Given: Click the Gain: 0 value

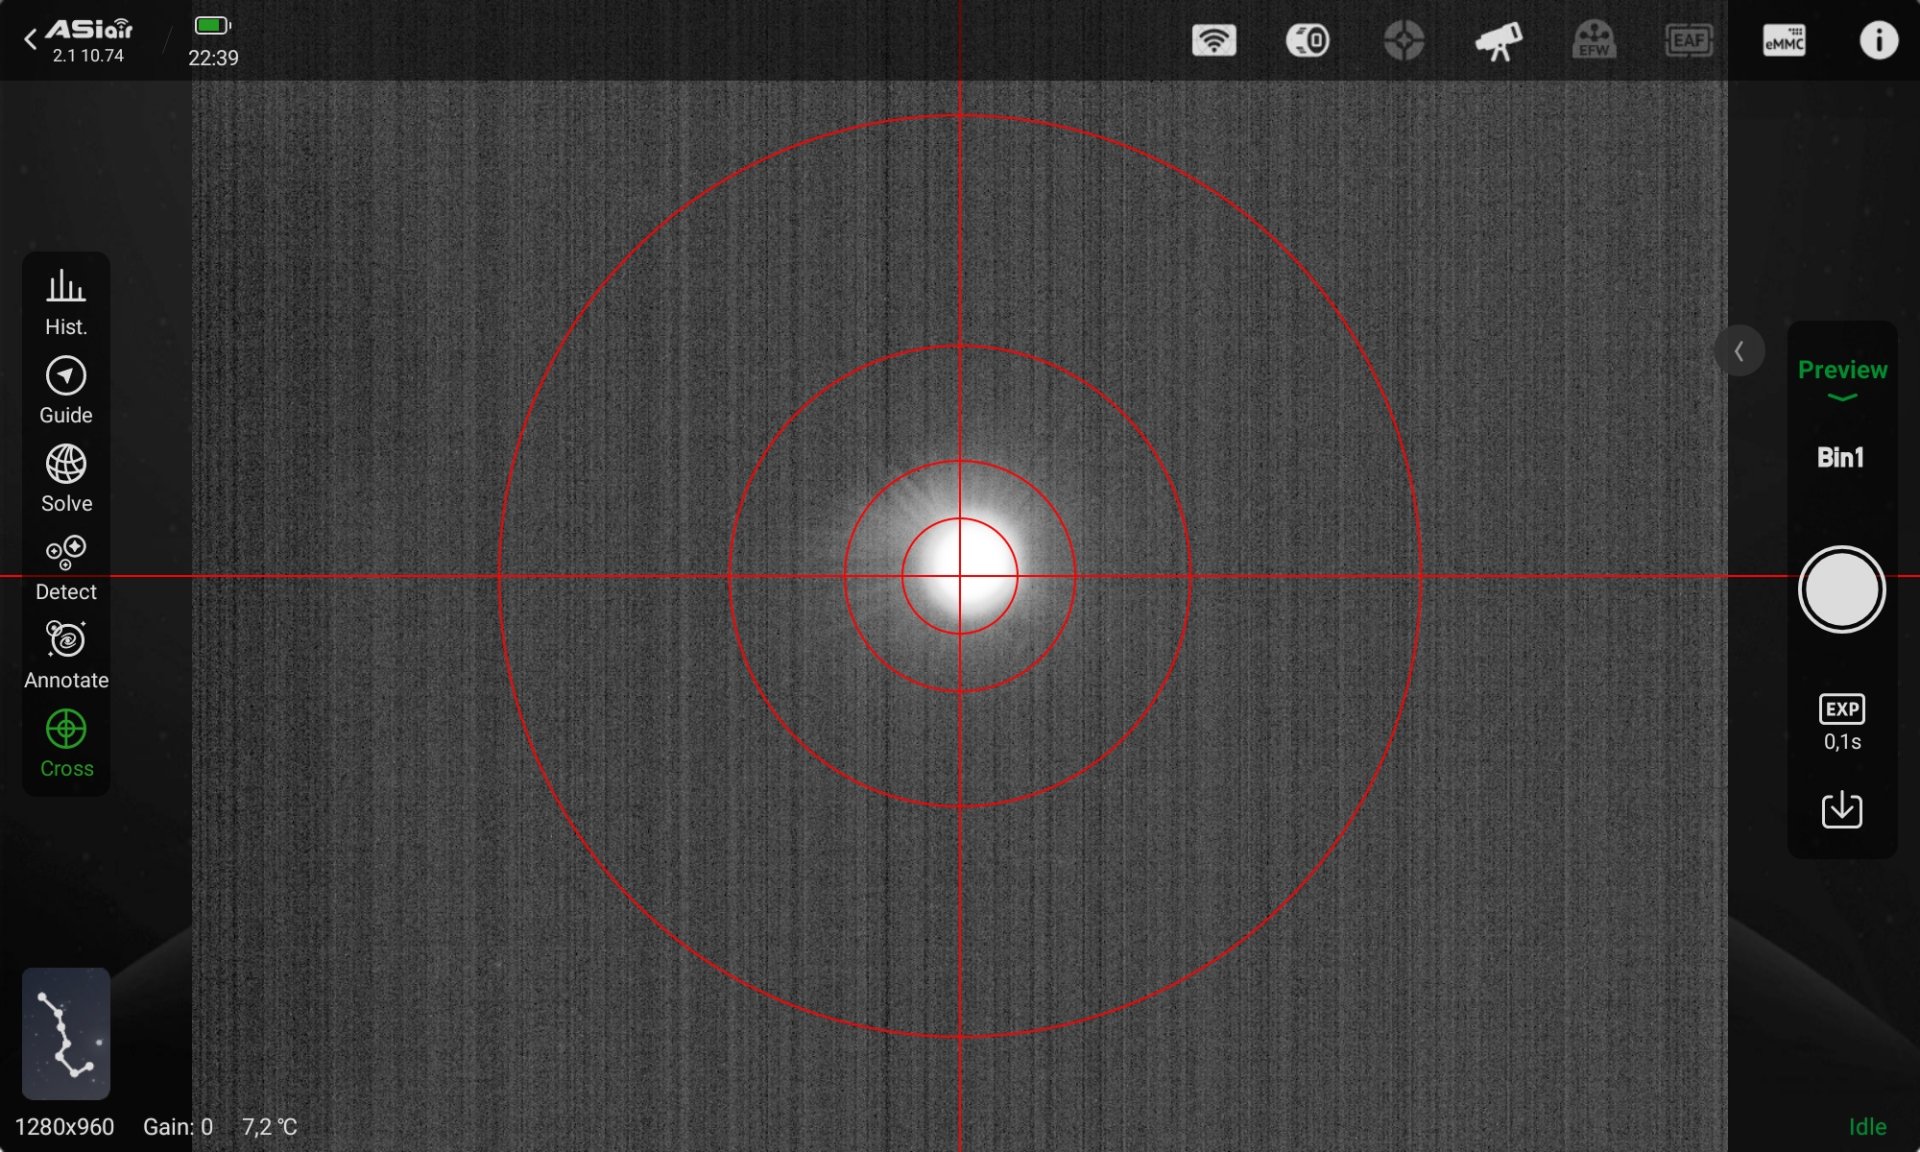Looking at the screenshot, I should (x=178, y=1127).
